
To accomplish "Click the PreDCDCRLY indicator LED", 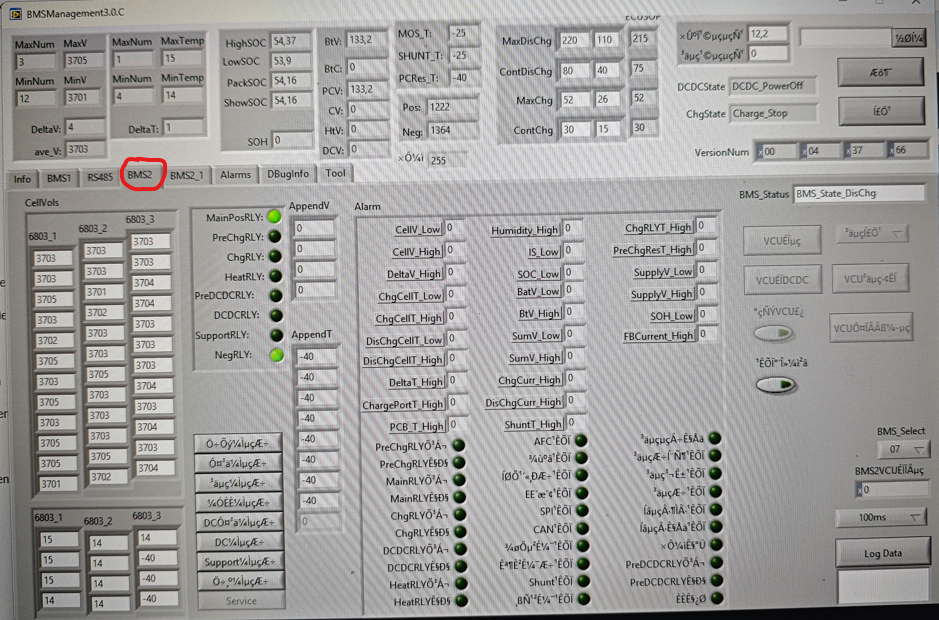I will point(275,296).
